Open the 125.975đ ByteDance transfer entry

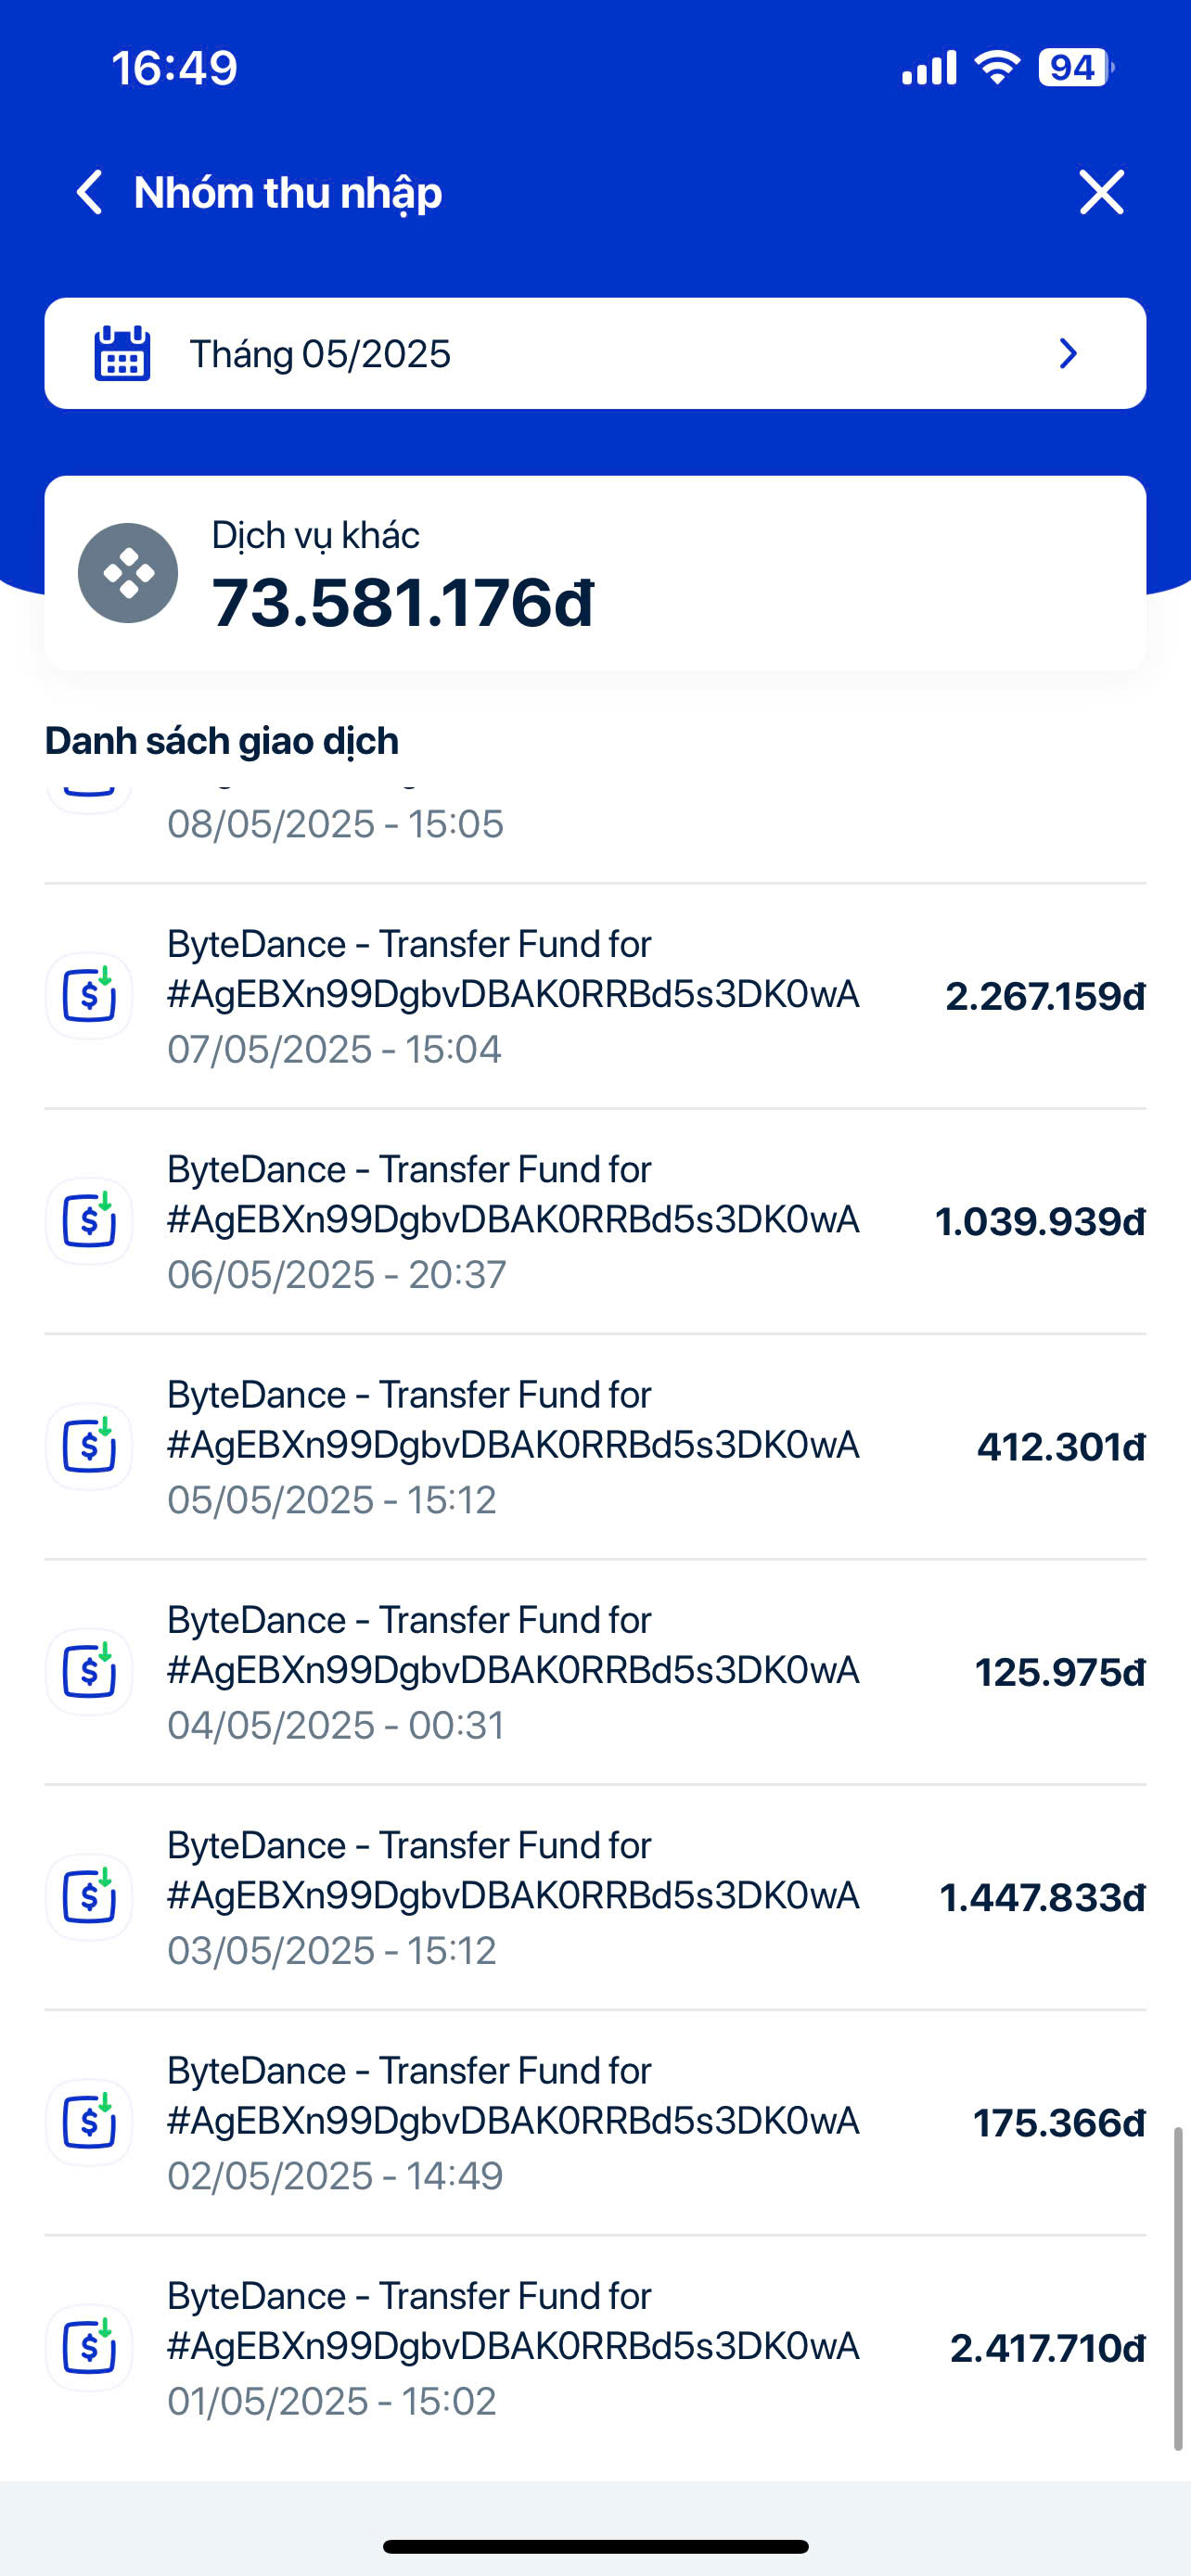point(595,1672)
